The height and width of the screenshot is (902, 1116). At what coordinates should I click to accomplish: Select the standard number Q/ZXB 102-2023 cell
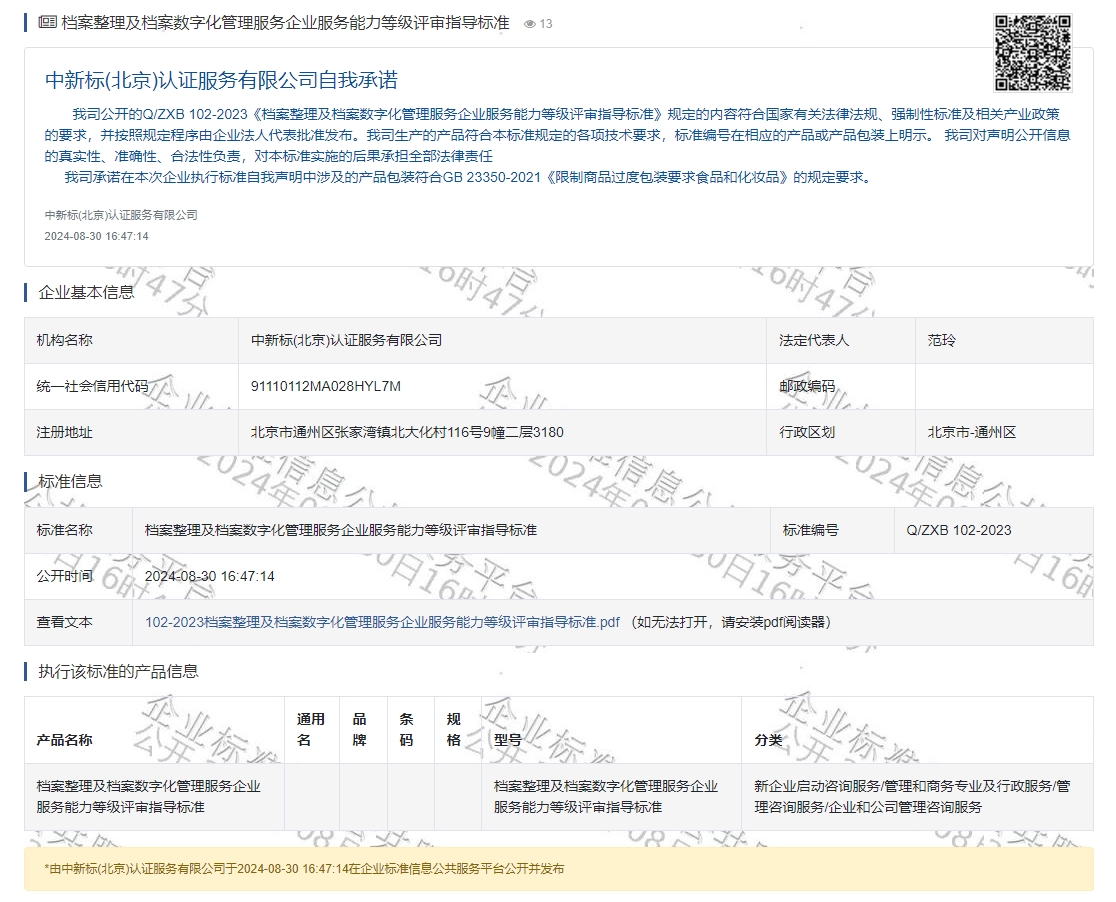[959, 530]
